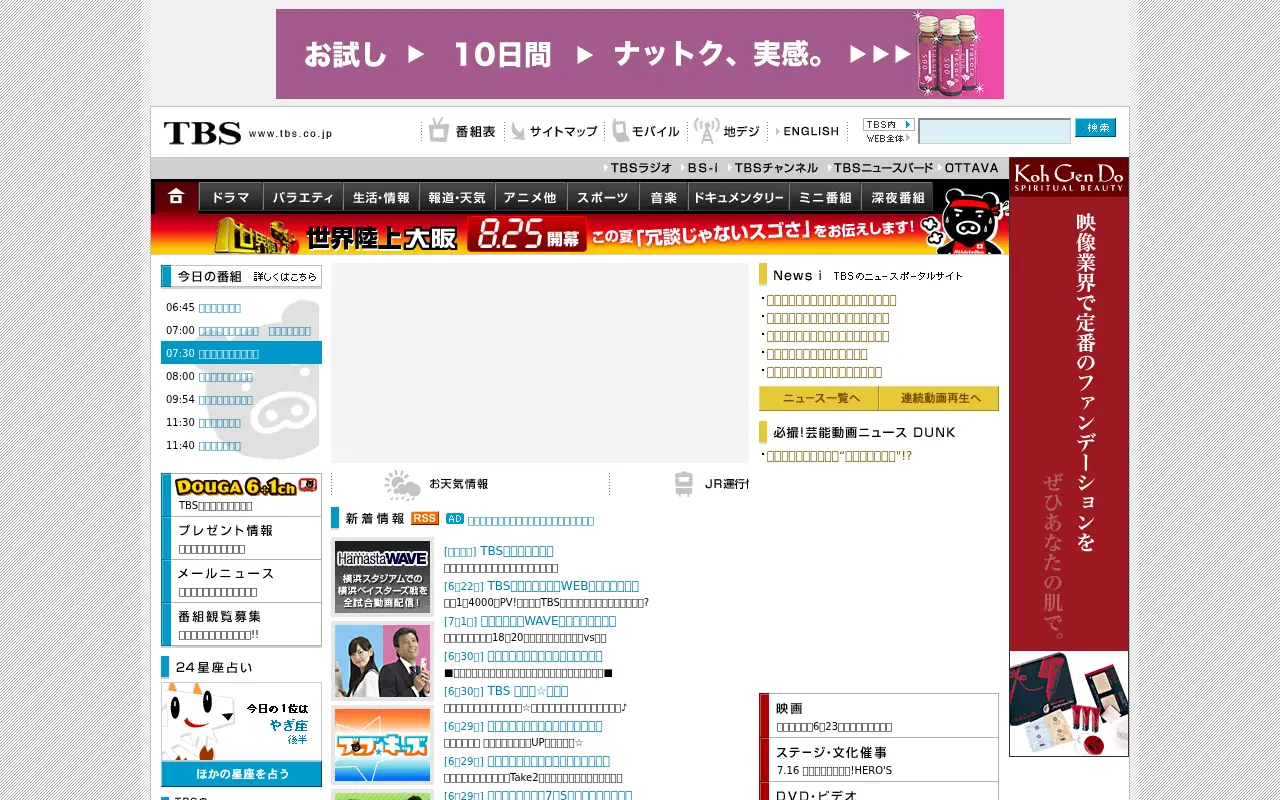
Task: Open the OTTAVA link
Action: pyautogui.click(x=969, y=168)
